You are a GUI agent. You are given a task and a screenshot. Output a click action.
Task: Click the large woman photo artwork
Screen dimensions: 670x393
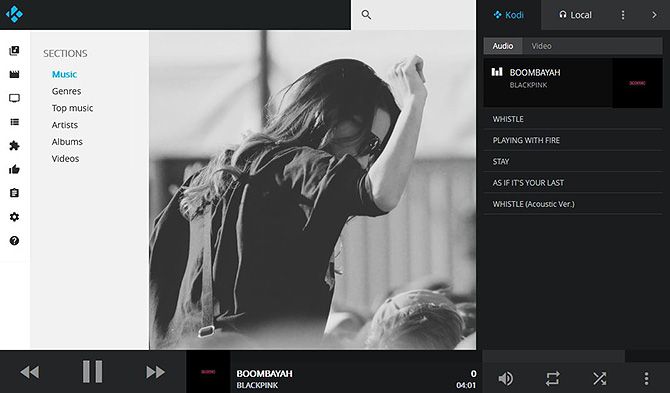point(312,190)
